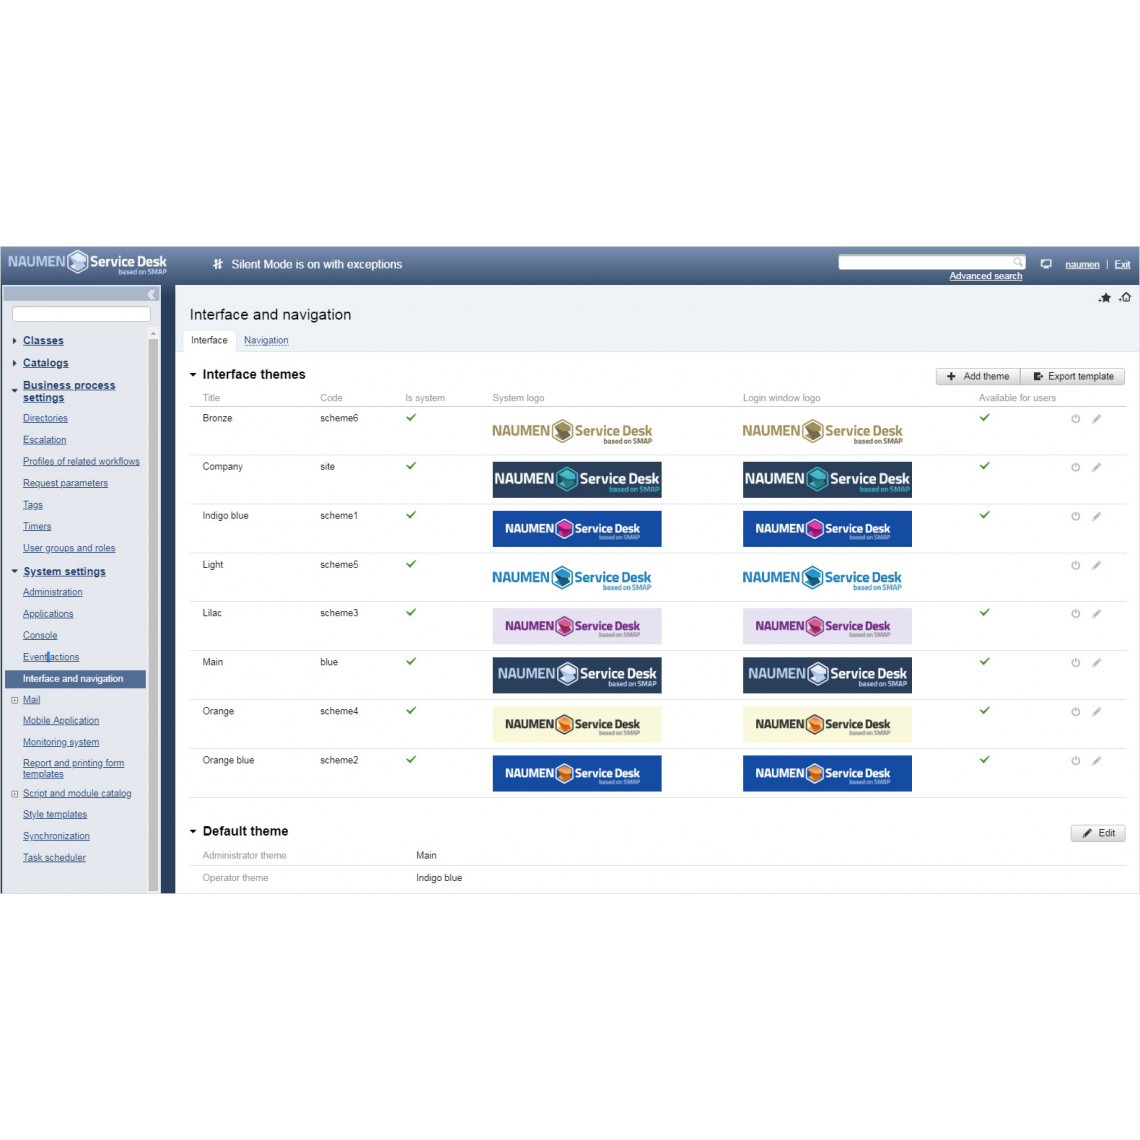Open Directories in the sidebar
This screenshot has height=1140, width=1140.
pyautogui.click(x=45, y=418)
